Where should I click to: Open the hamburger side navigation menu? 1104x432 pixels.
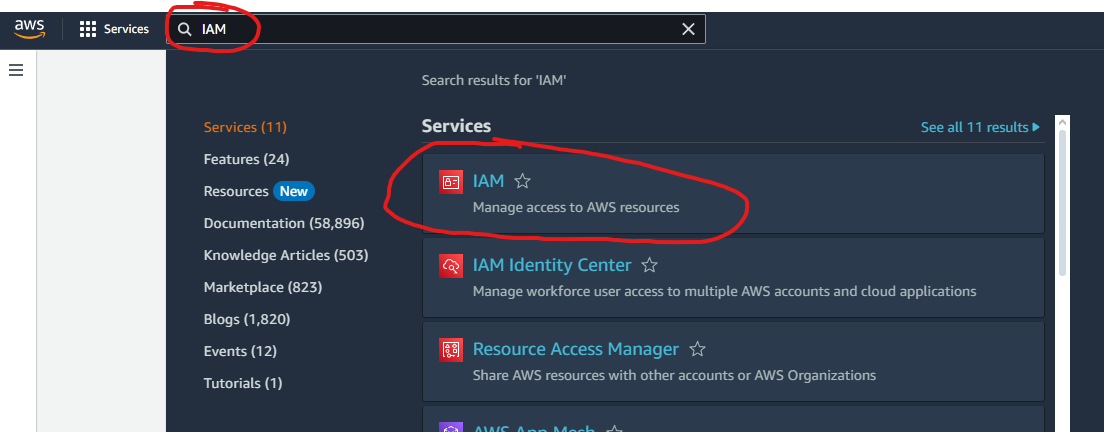point(15,70)
